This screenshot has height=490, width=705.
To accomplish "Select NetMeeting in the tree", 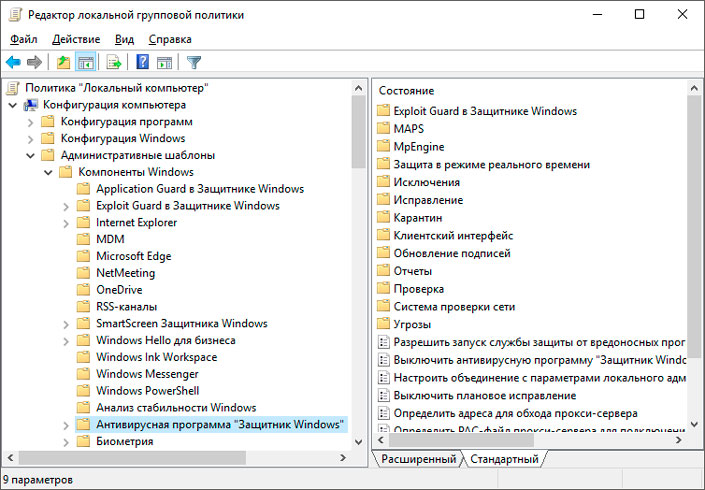I will coord(125,273).
